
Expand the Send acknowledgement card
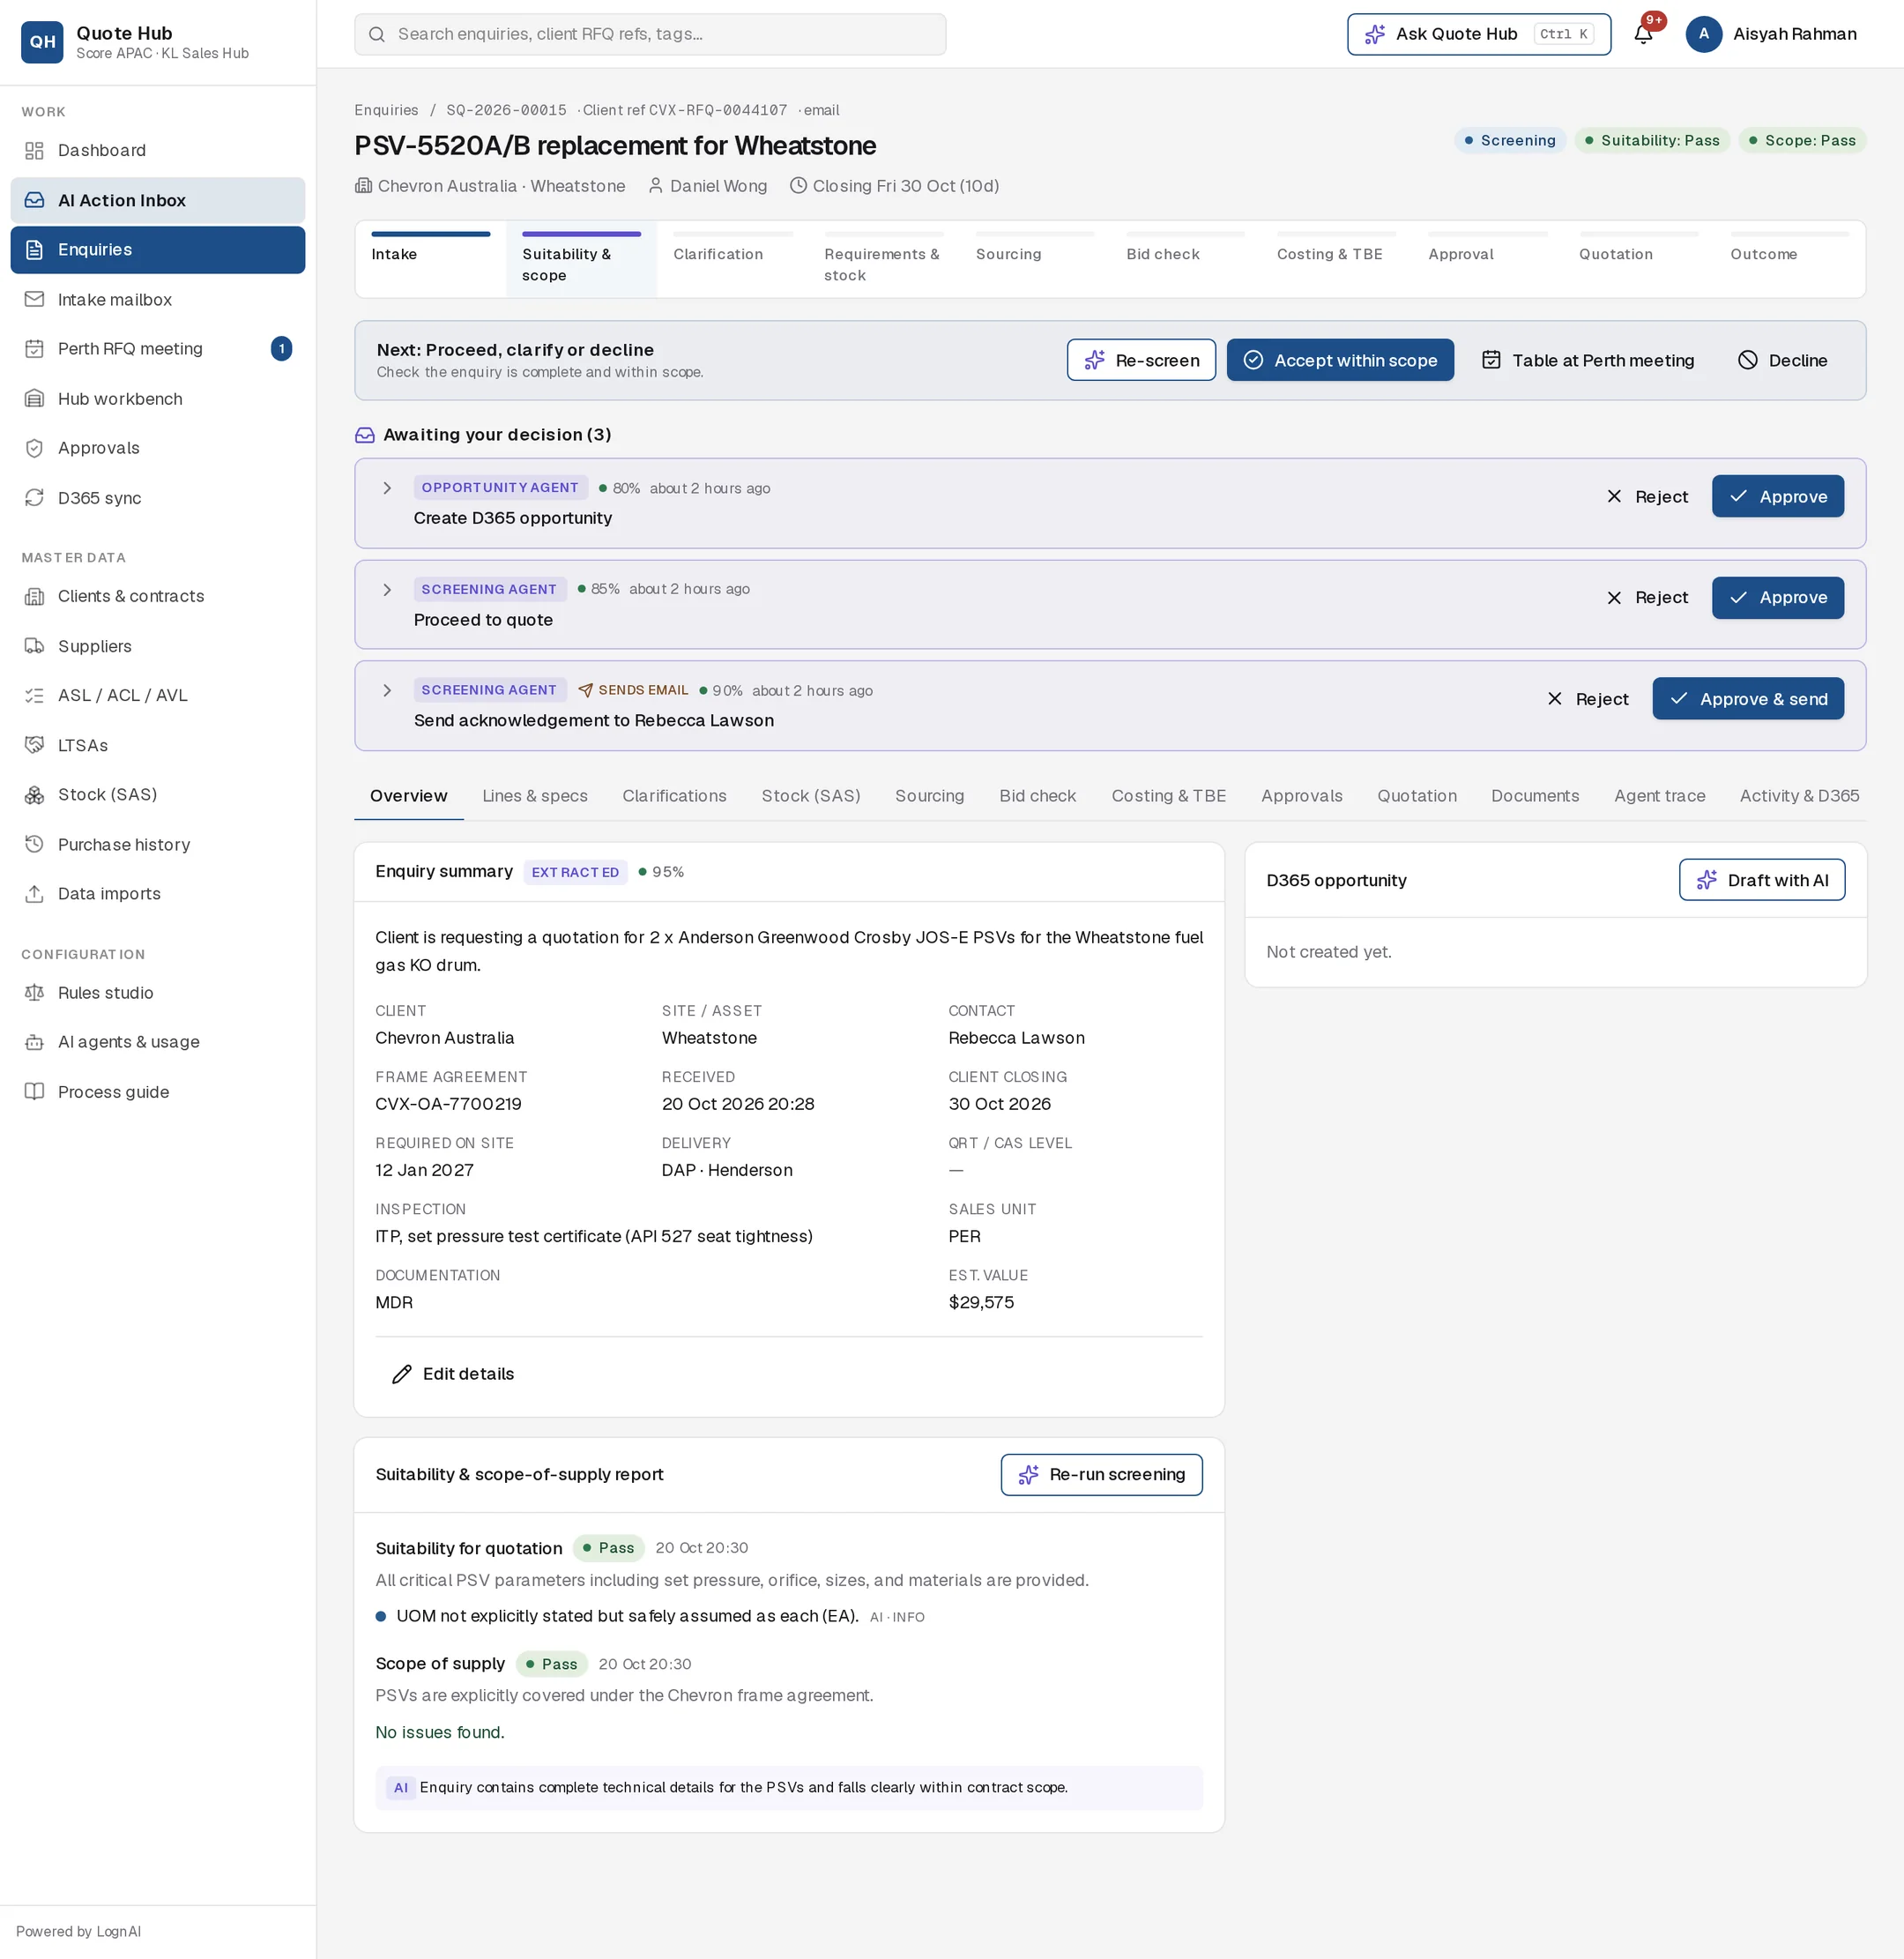coord(387,691)
